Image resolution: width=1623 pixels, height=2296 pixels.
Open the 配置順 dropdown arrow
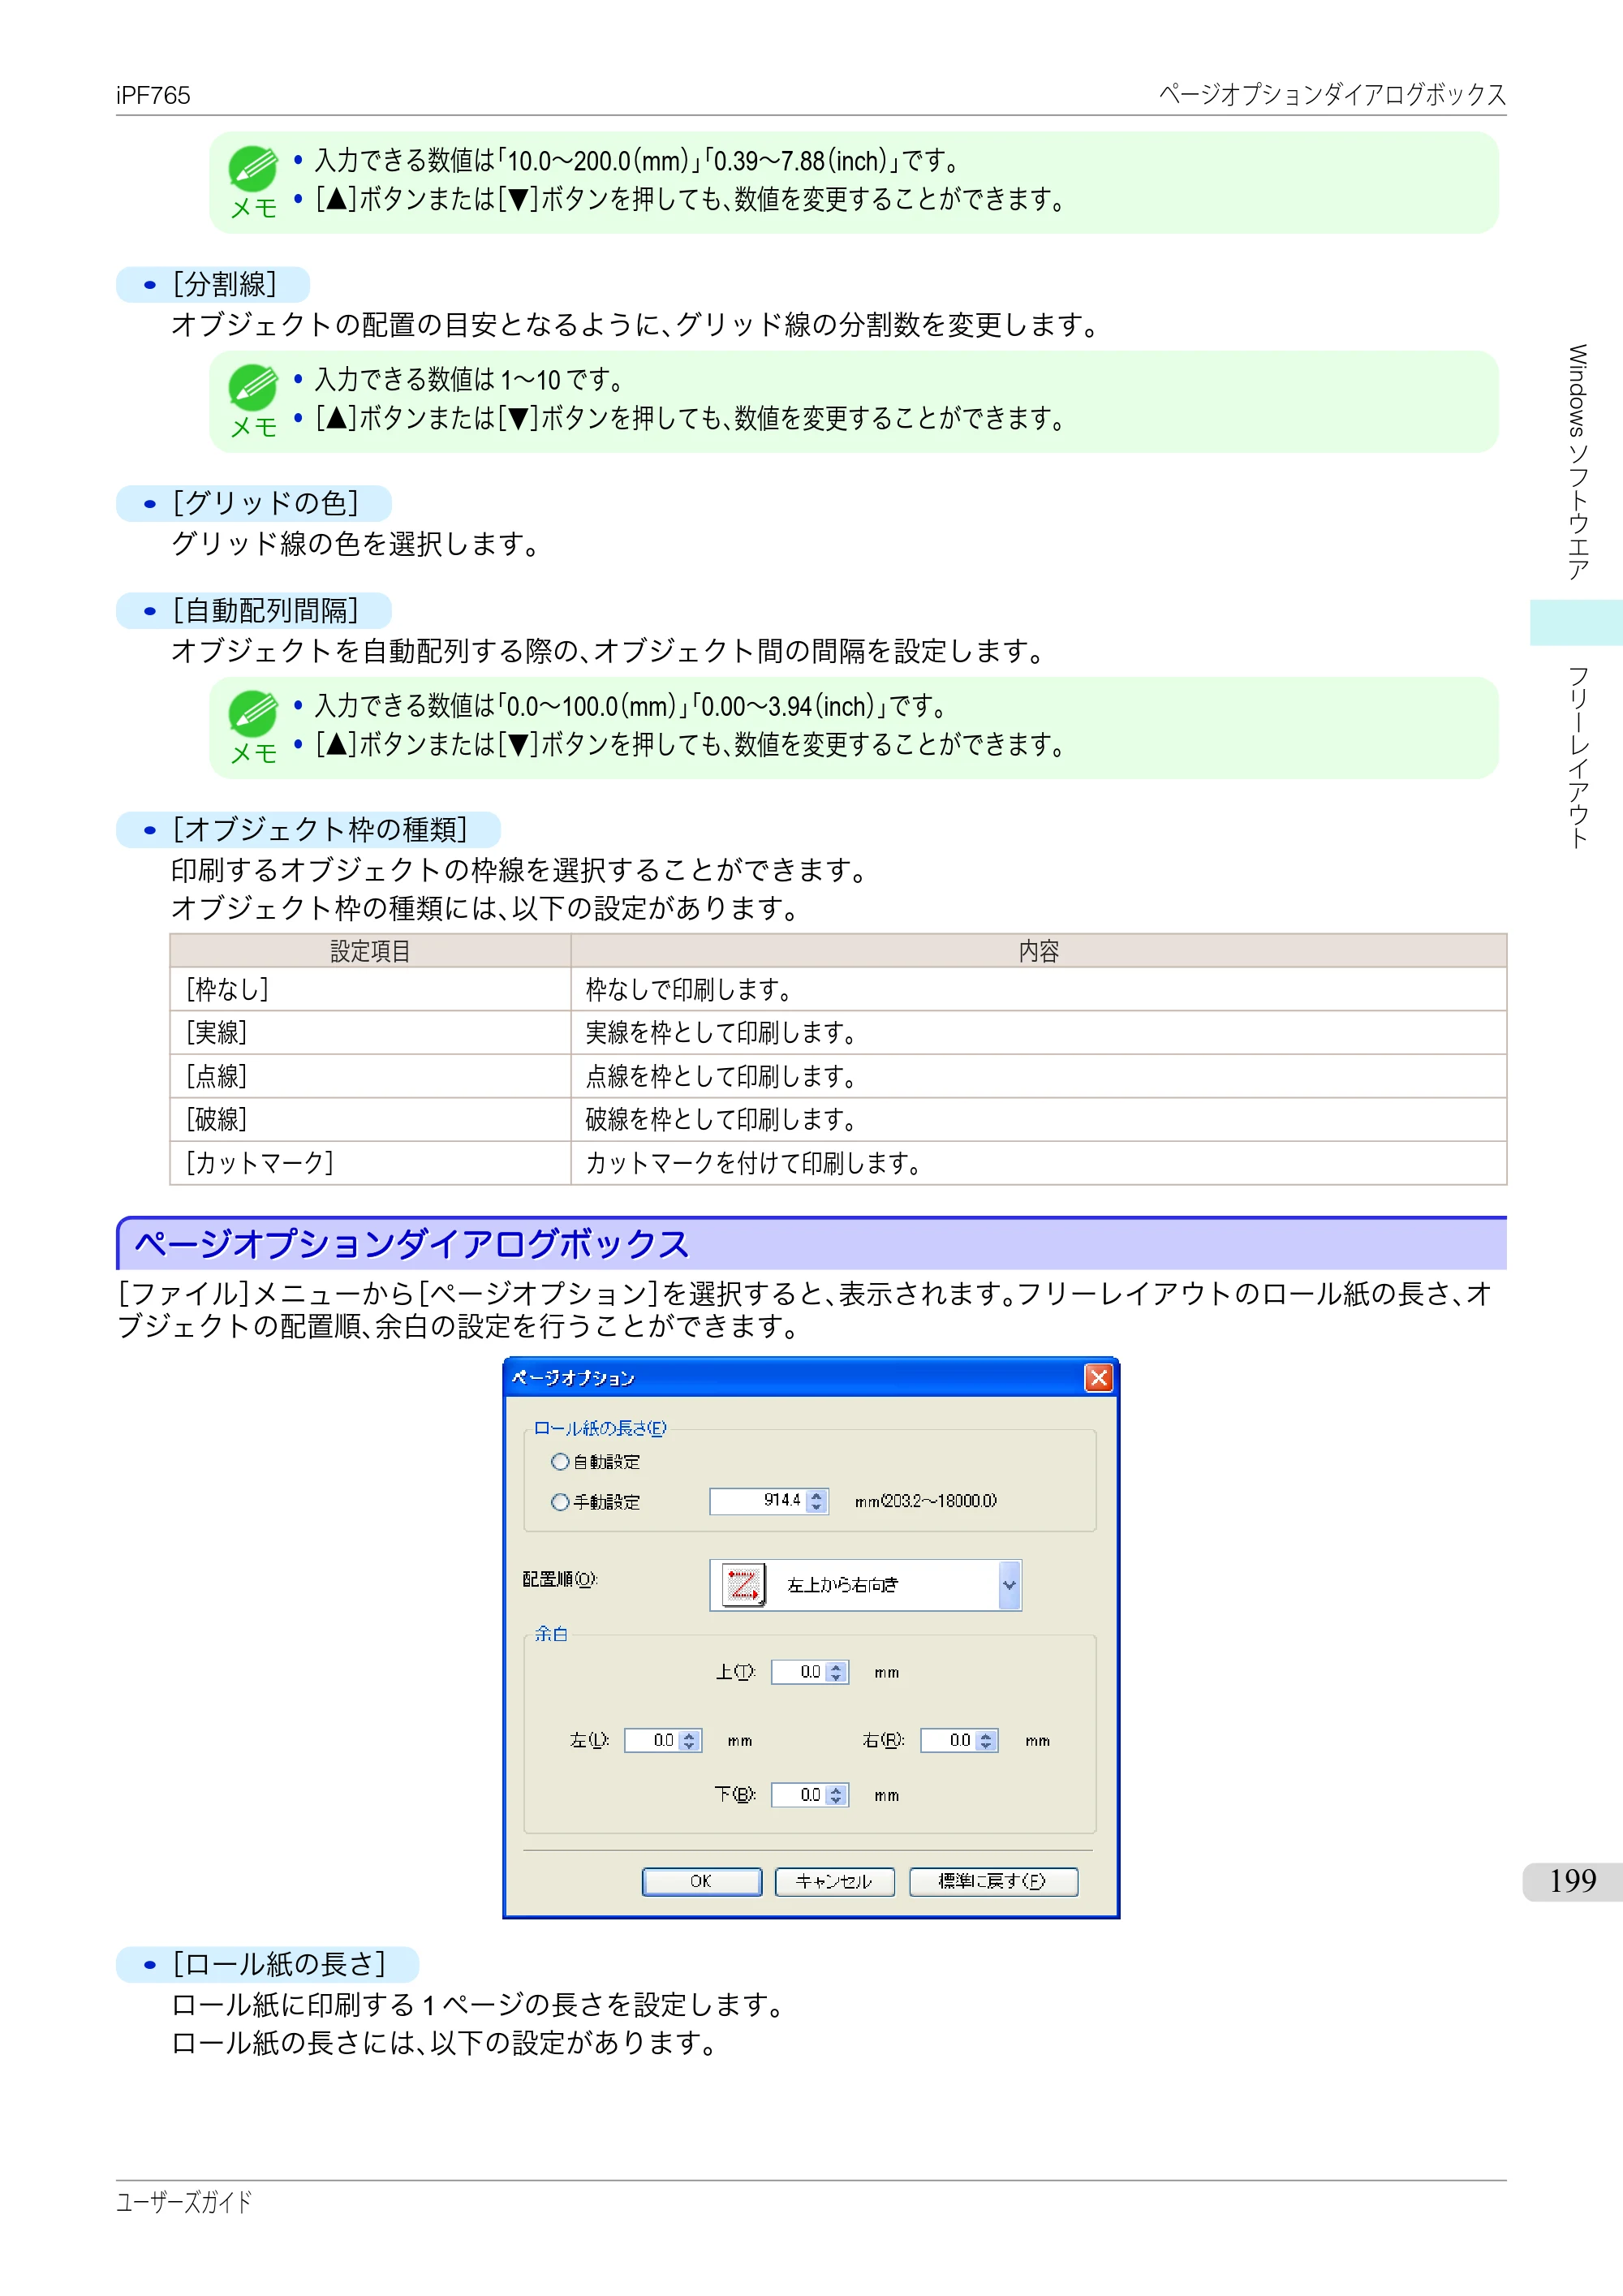[1009, 1585]
